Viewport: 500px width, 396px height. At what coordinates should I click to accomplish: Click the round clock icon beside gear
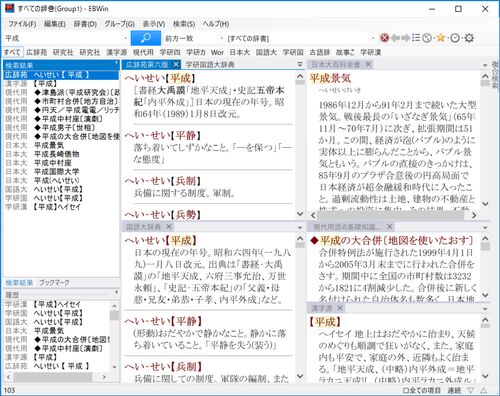(x=455, y=38)
